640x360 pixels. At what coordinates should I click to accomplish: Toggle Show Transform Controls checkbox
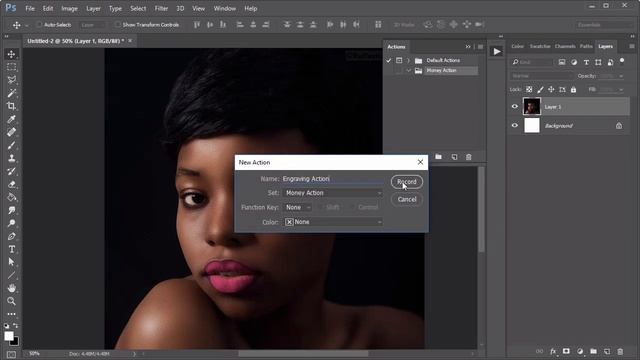coord(118,25)
